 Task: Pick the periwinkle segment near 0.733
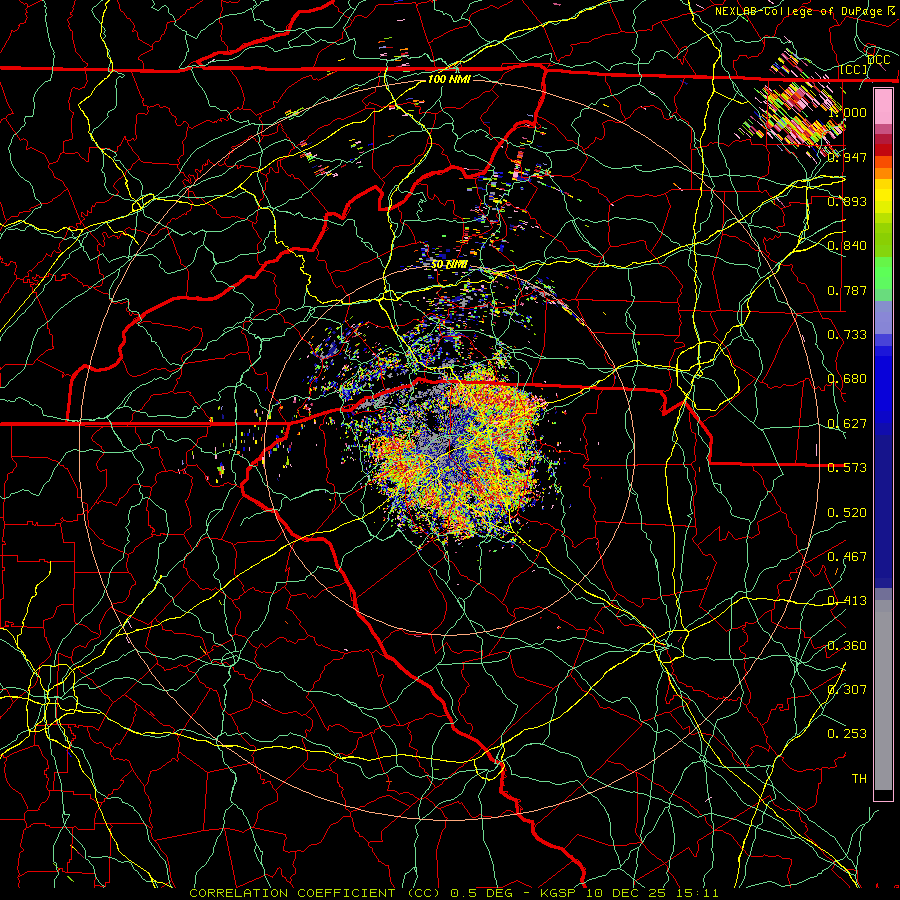coord(883,317)
